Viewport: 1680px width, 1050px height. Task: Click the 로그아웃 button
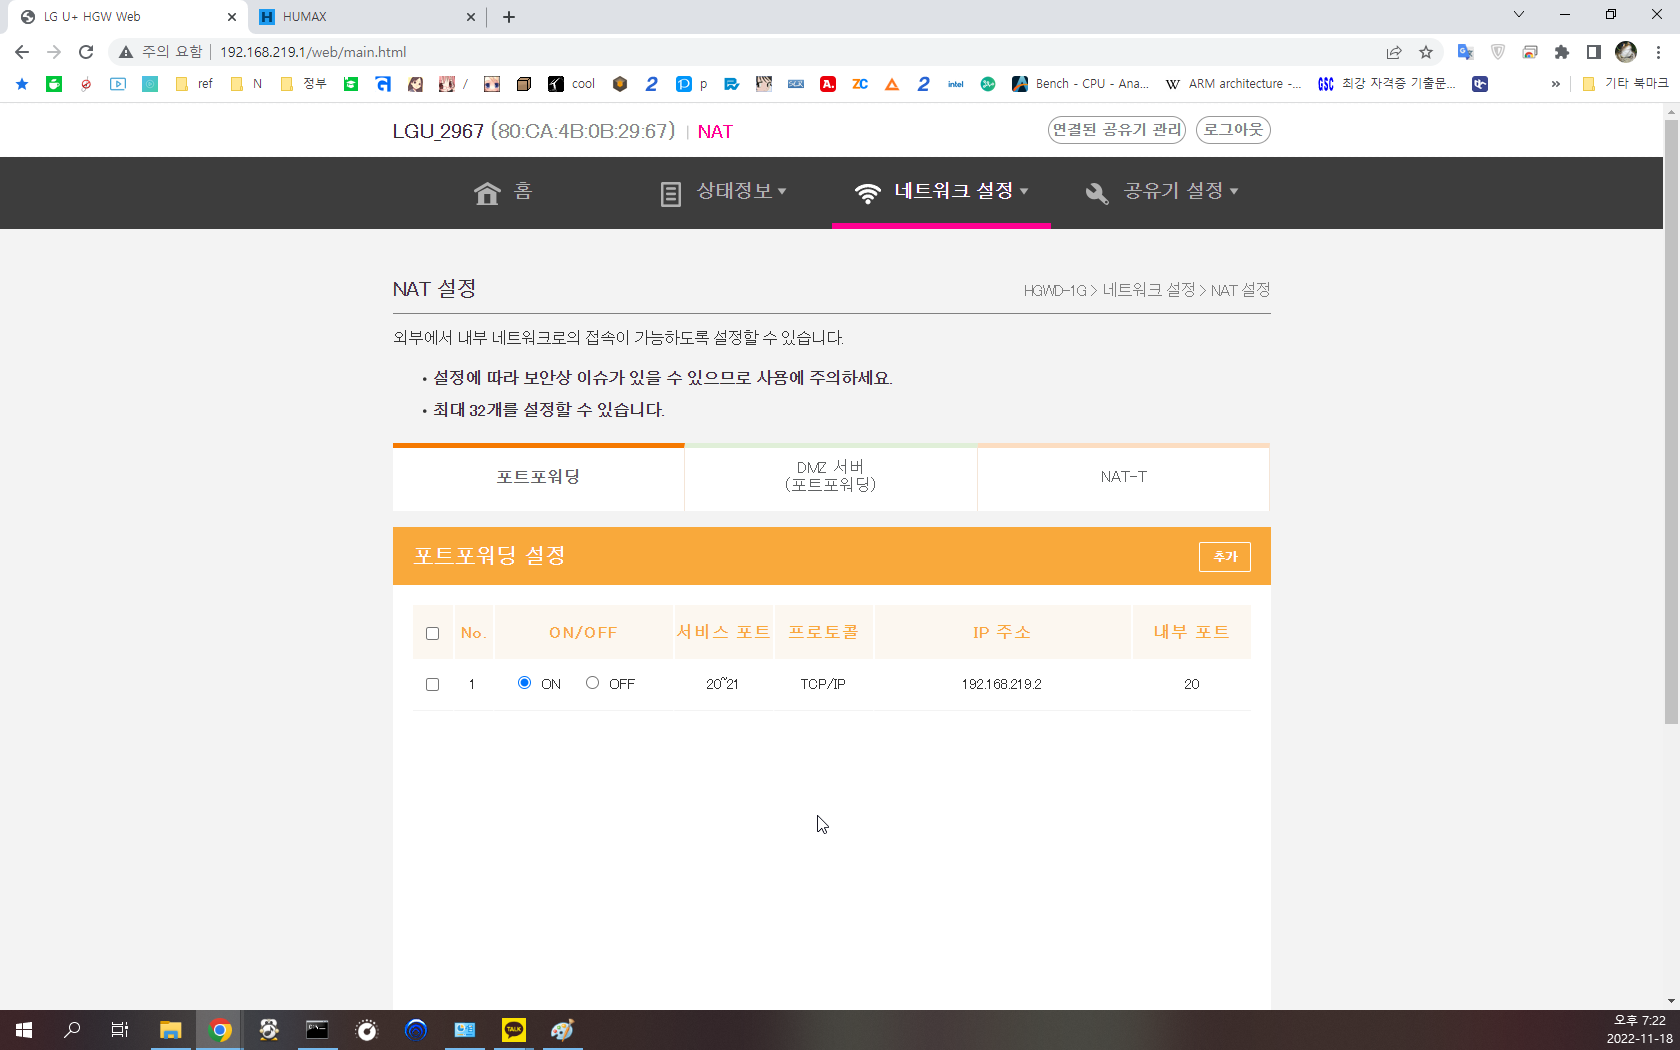1233,130
